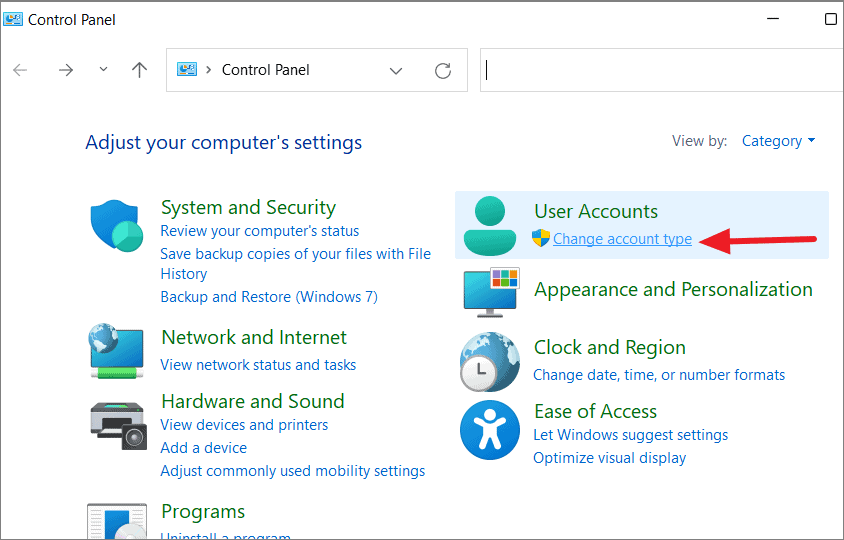Click Control Panel in the address breadcrumb

266,70
